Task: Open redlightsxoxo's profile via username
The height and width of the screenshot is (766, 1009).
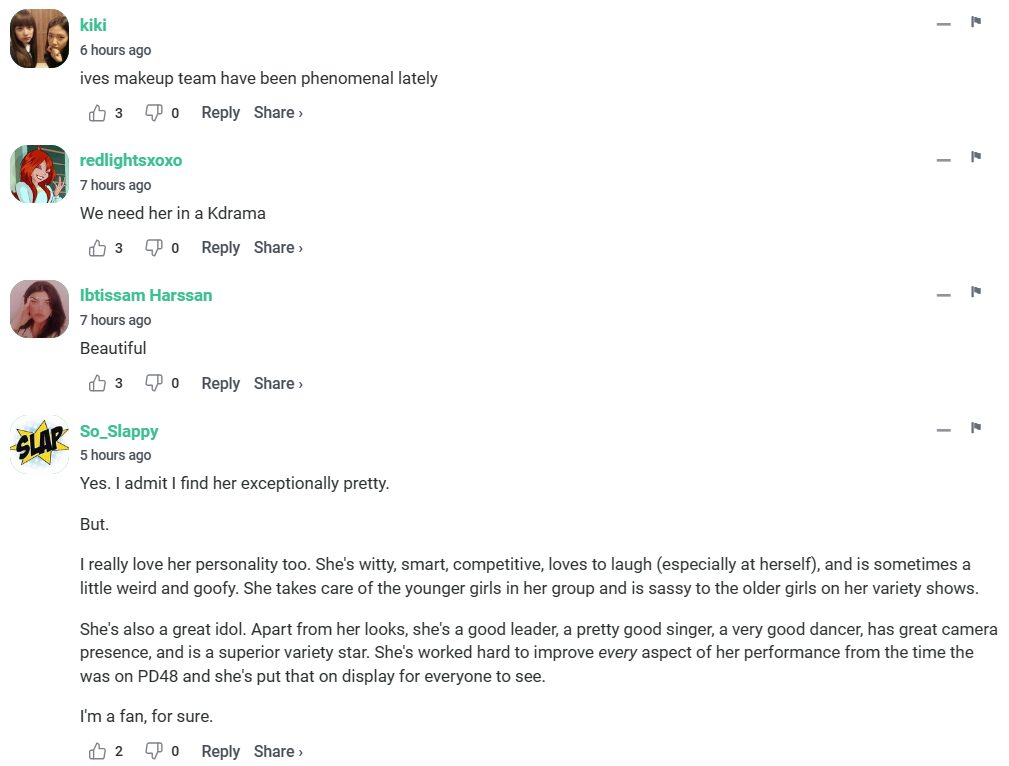Action: (x=131, y=160)
